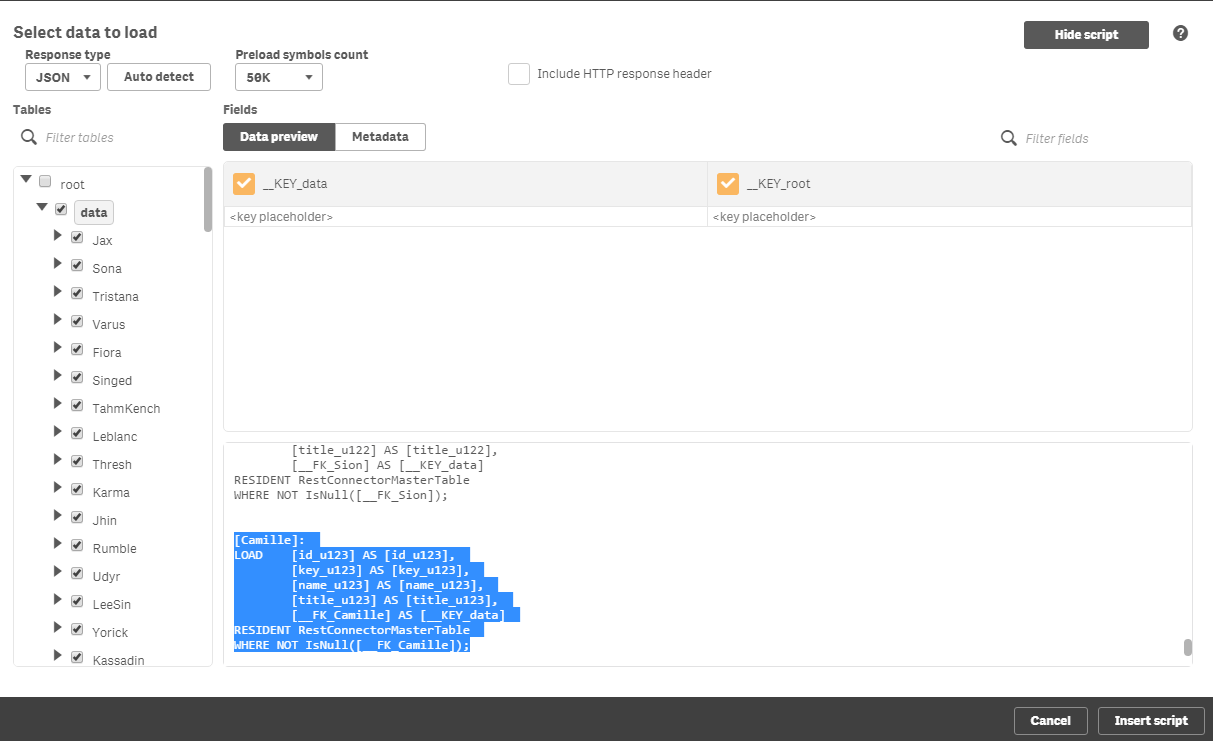1213x741 pixels.
Task: Click the __KEY_root column header text
Action: (779, 184)
